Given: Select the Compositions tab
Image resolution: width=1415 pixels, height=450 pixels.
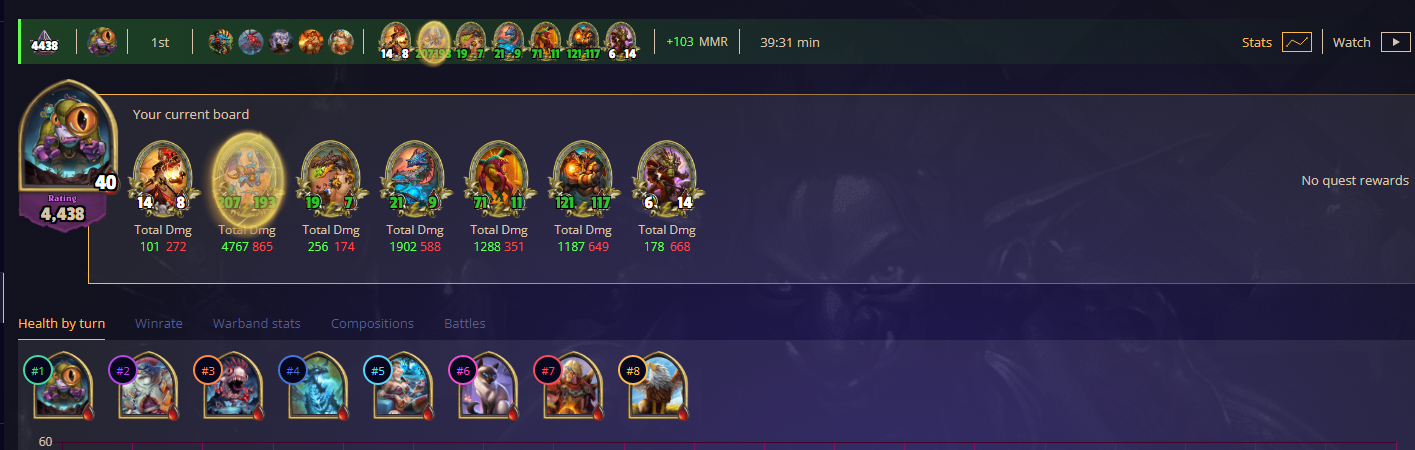Looking at the screenshot, I should coord(372,323).
